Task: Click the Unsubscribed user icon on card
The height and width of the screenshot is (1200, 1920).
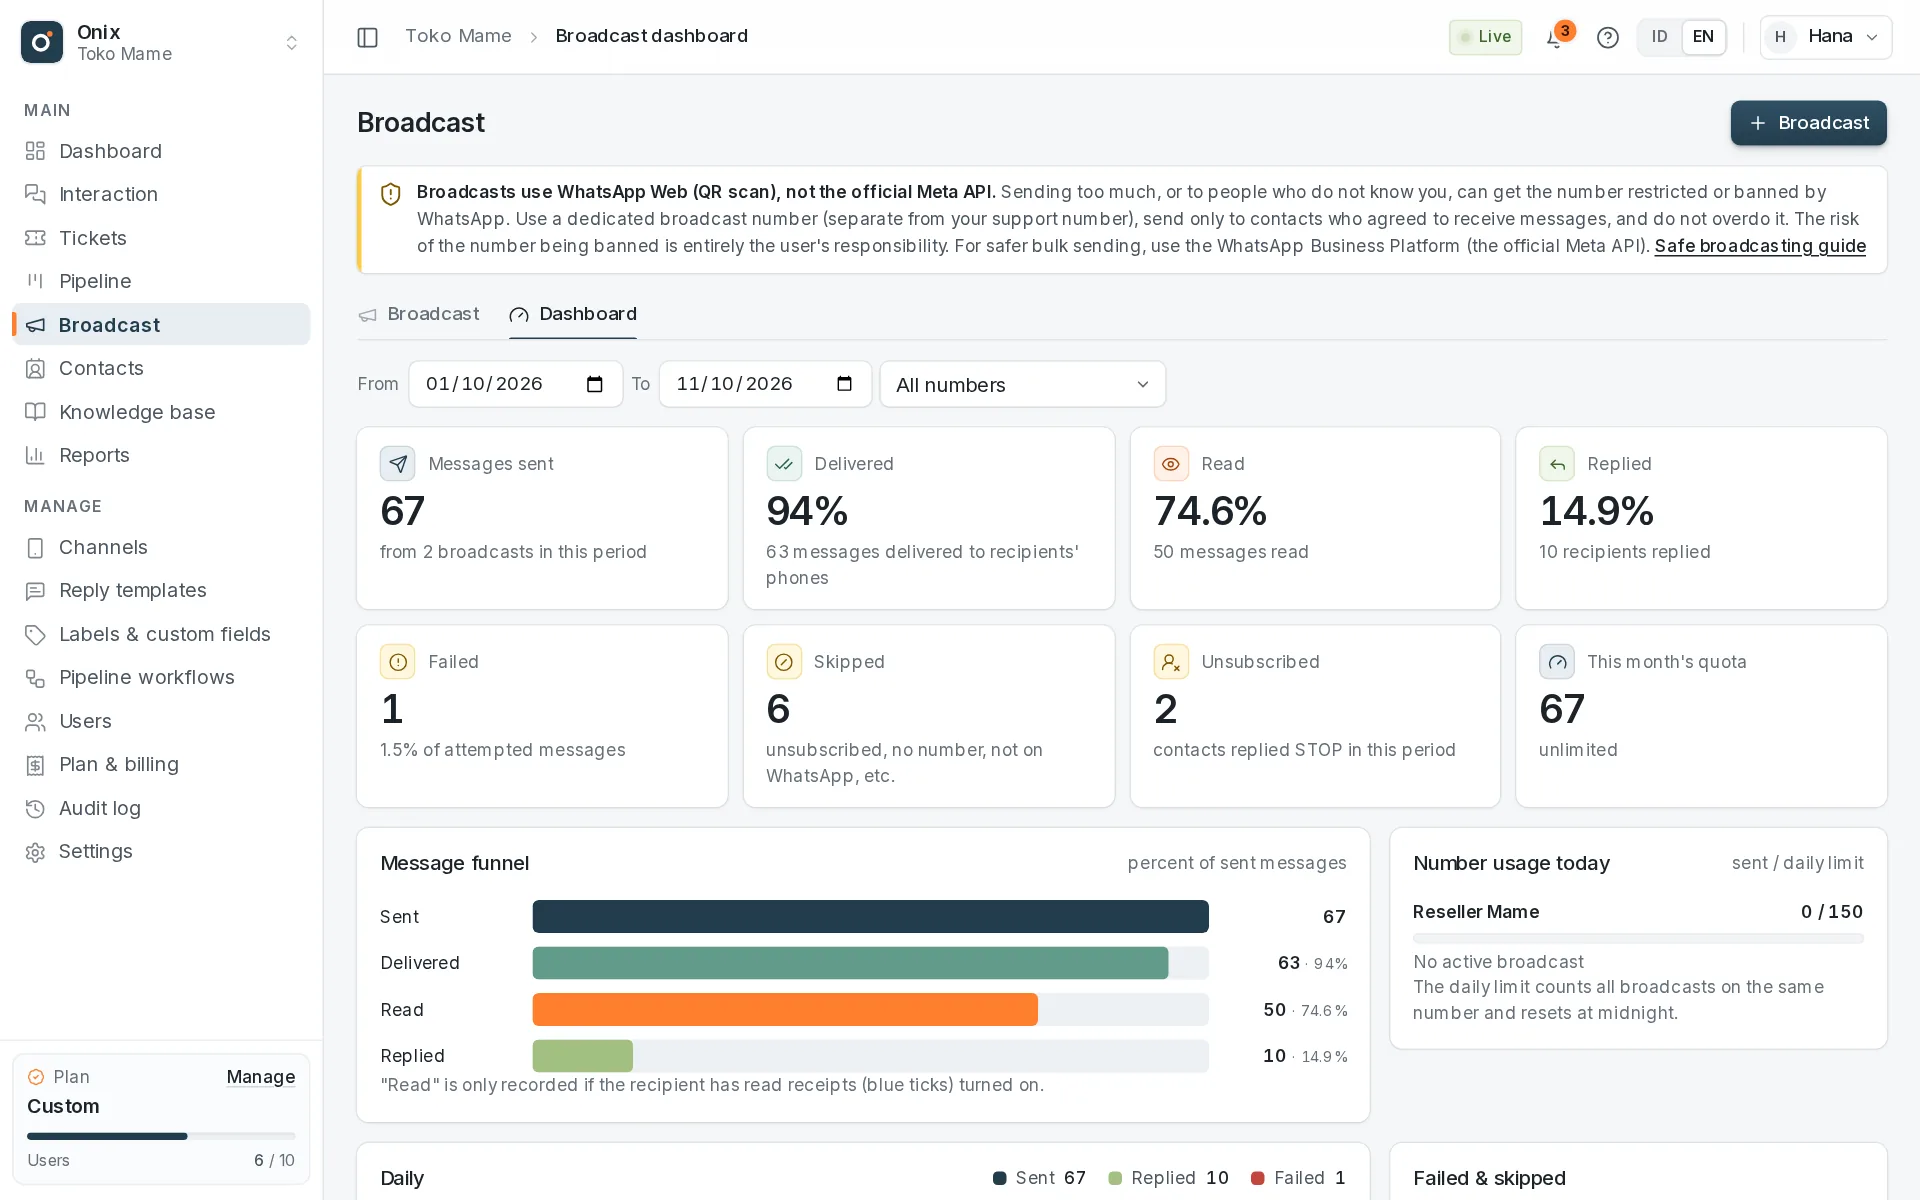Action: pyautogui.click(x=1171, y=662)
